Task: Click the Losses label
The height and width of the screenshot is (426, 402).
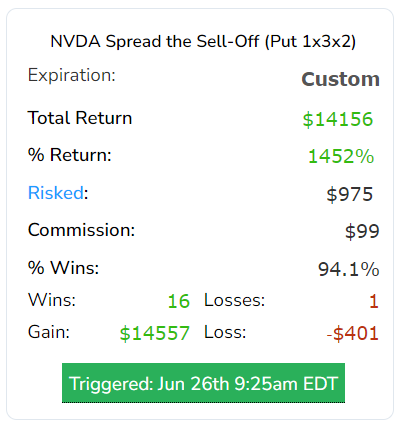Action: pos(234,300)
